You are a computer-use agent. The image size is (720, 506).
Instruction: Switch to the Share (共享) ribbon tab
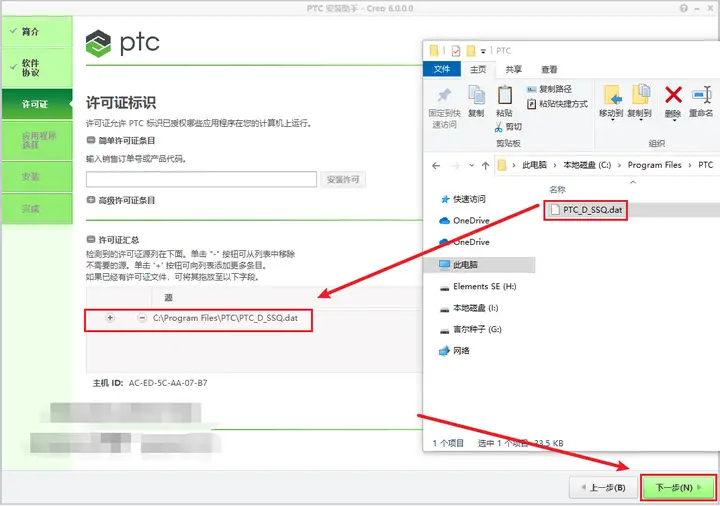tap(513, 69)
